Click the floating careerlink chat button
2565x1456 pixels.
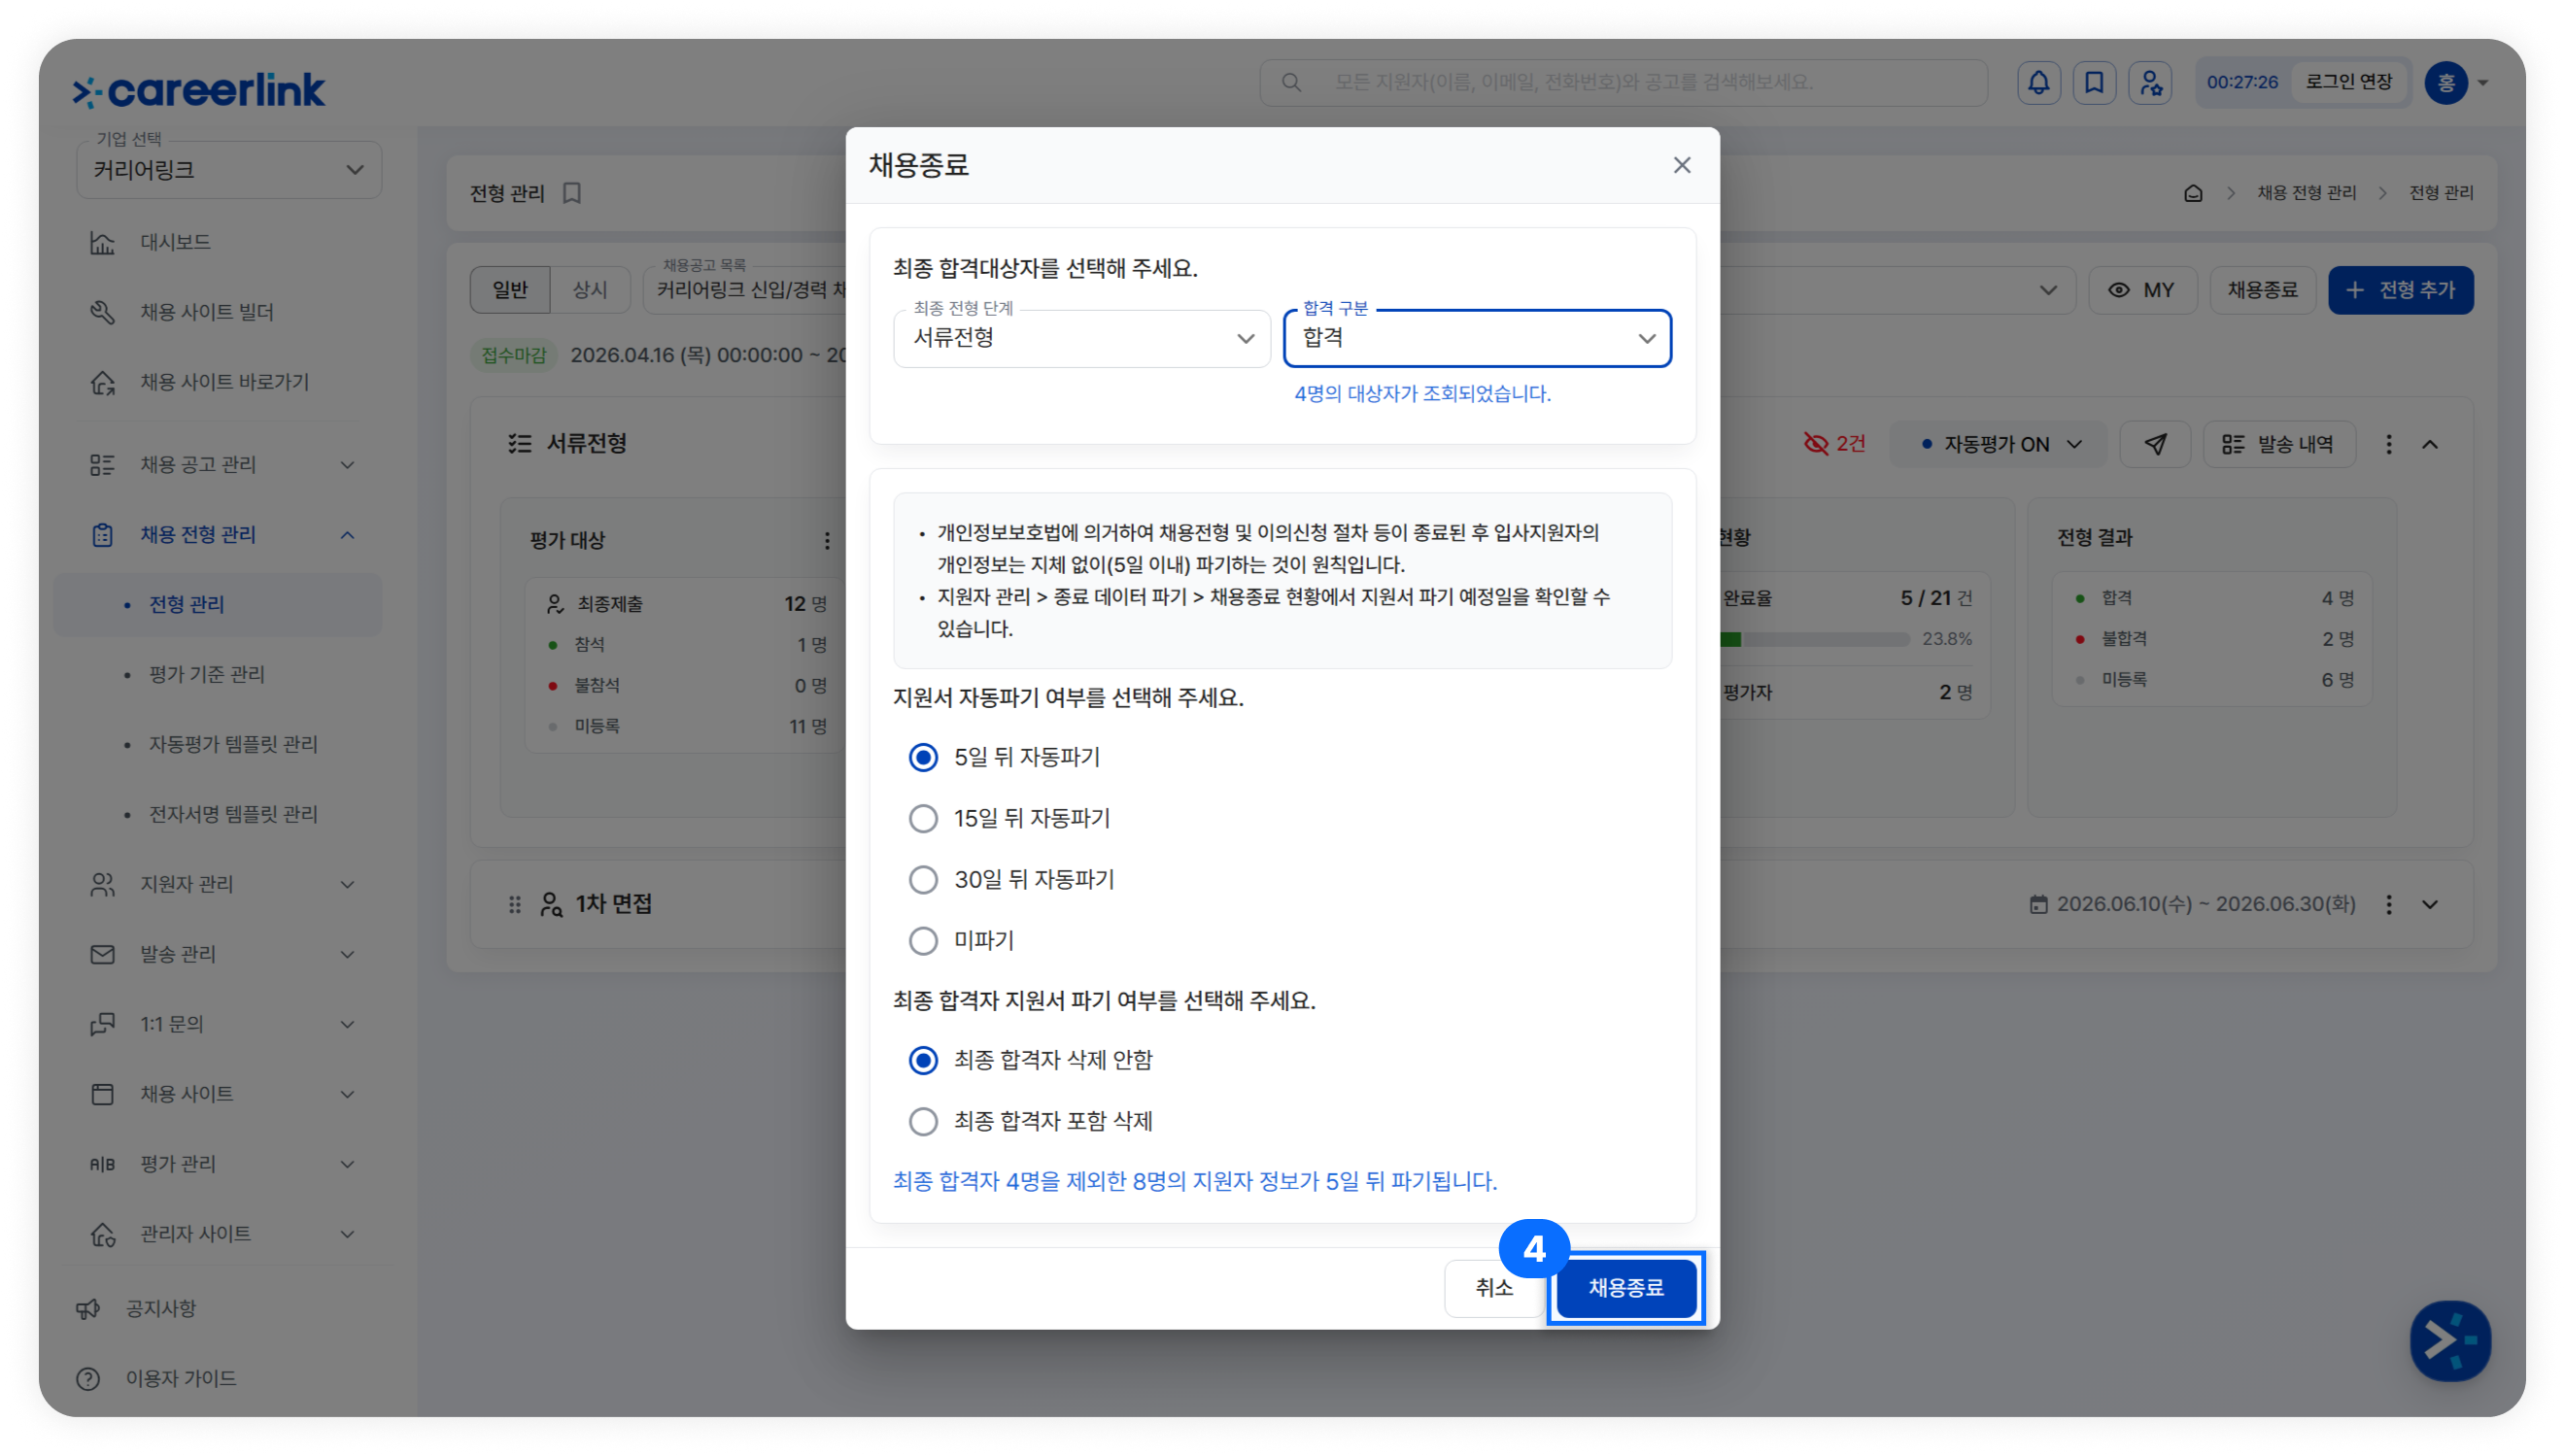(2450, 1340)
